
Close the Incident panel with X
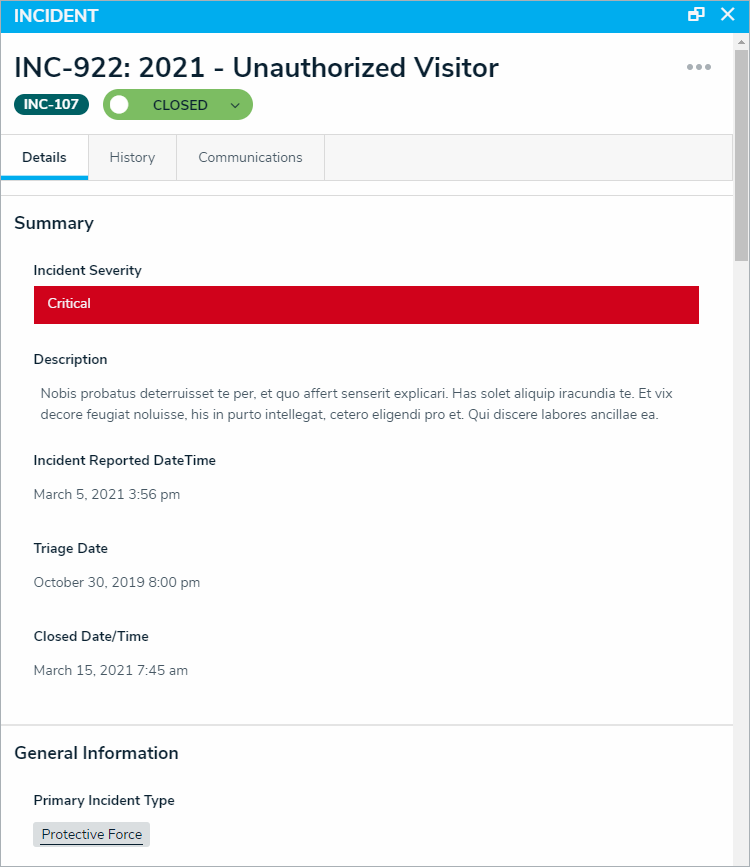point(728,14)
